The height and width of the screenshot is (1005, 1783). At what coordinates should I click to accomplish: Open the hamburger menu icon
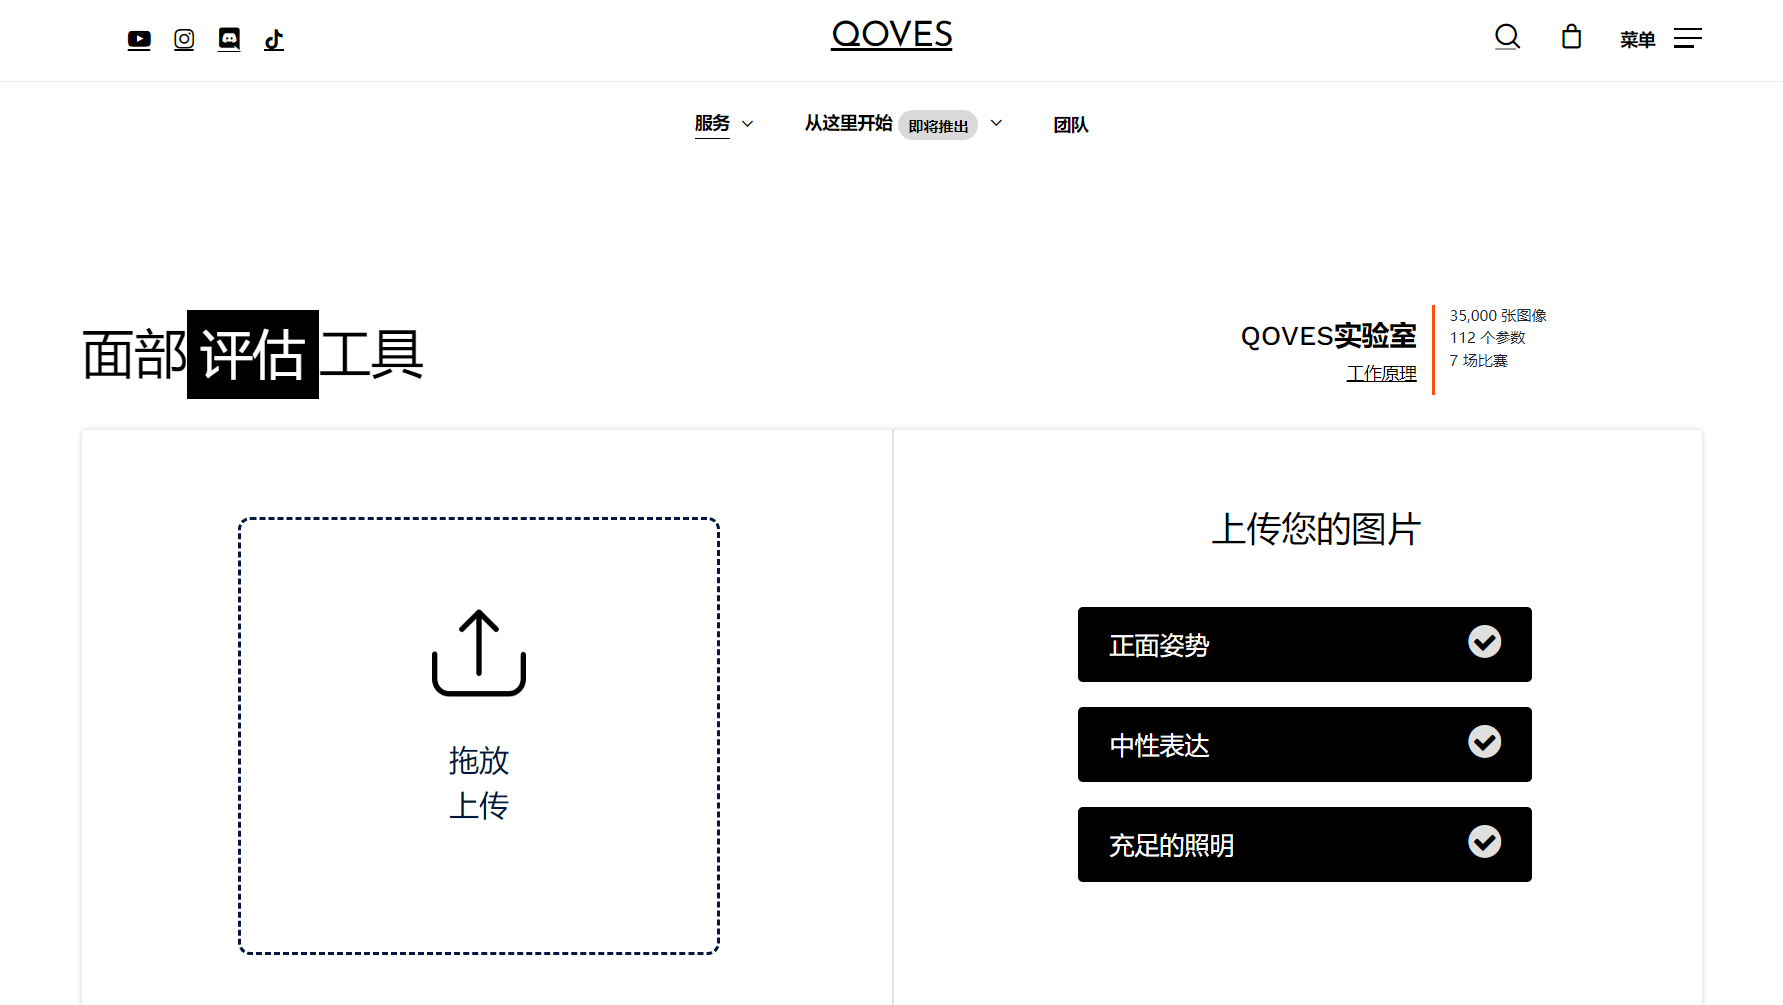(x=1689, y=38)
